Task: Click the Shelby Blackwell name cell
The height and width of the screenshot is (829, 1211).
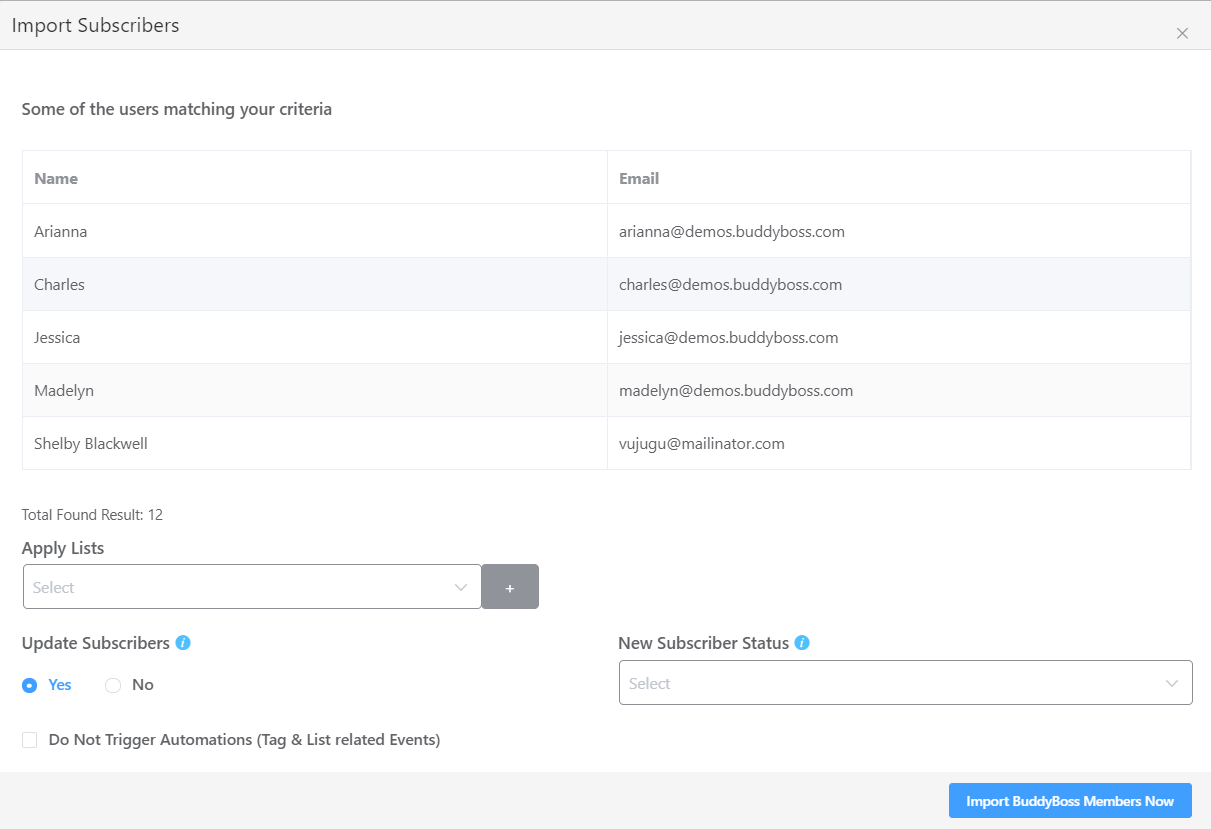Action: 91,443
